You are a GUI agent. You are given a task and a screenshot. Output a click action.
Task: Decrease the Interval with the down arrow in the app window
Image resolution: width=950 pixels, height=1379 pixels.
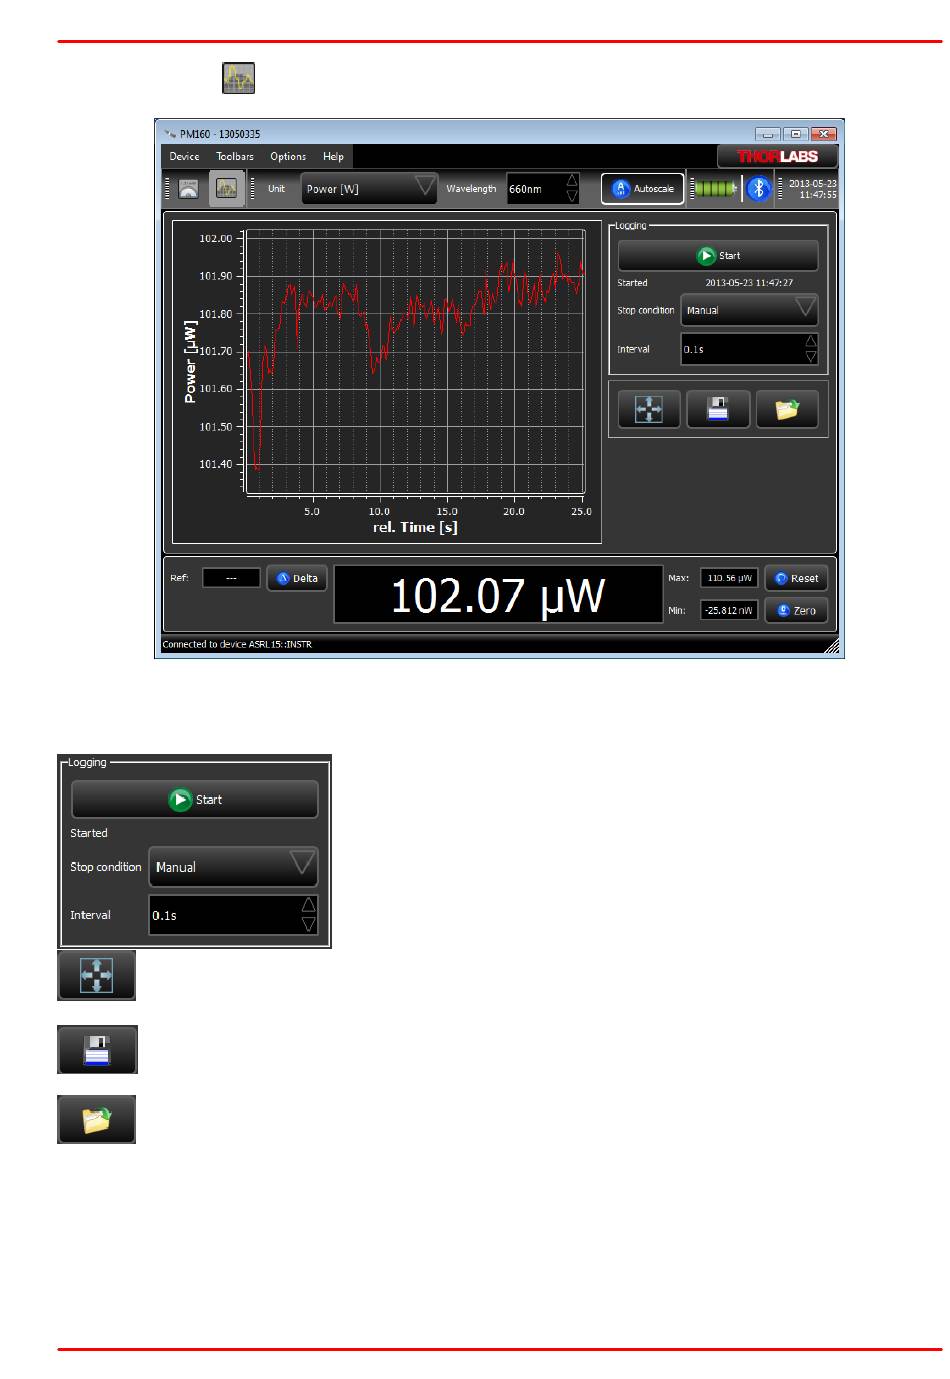point(811,357)
